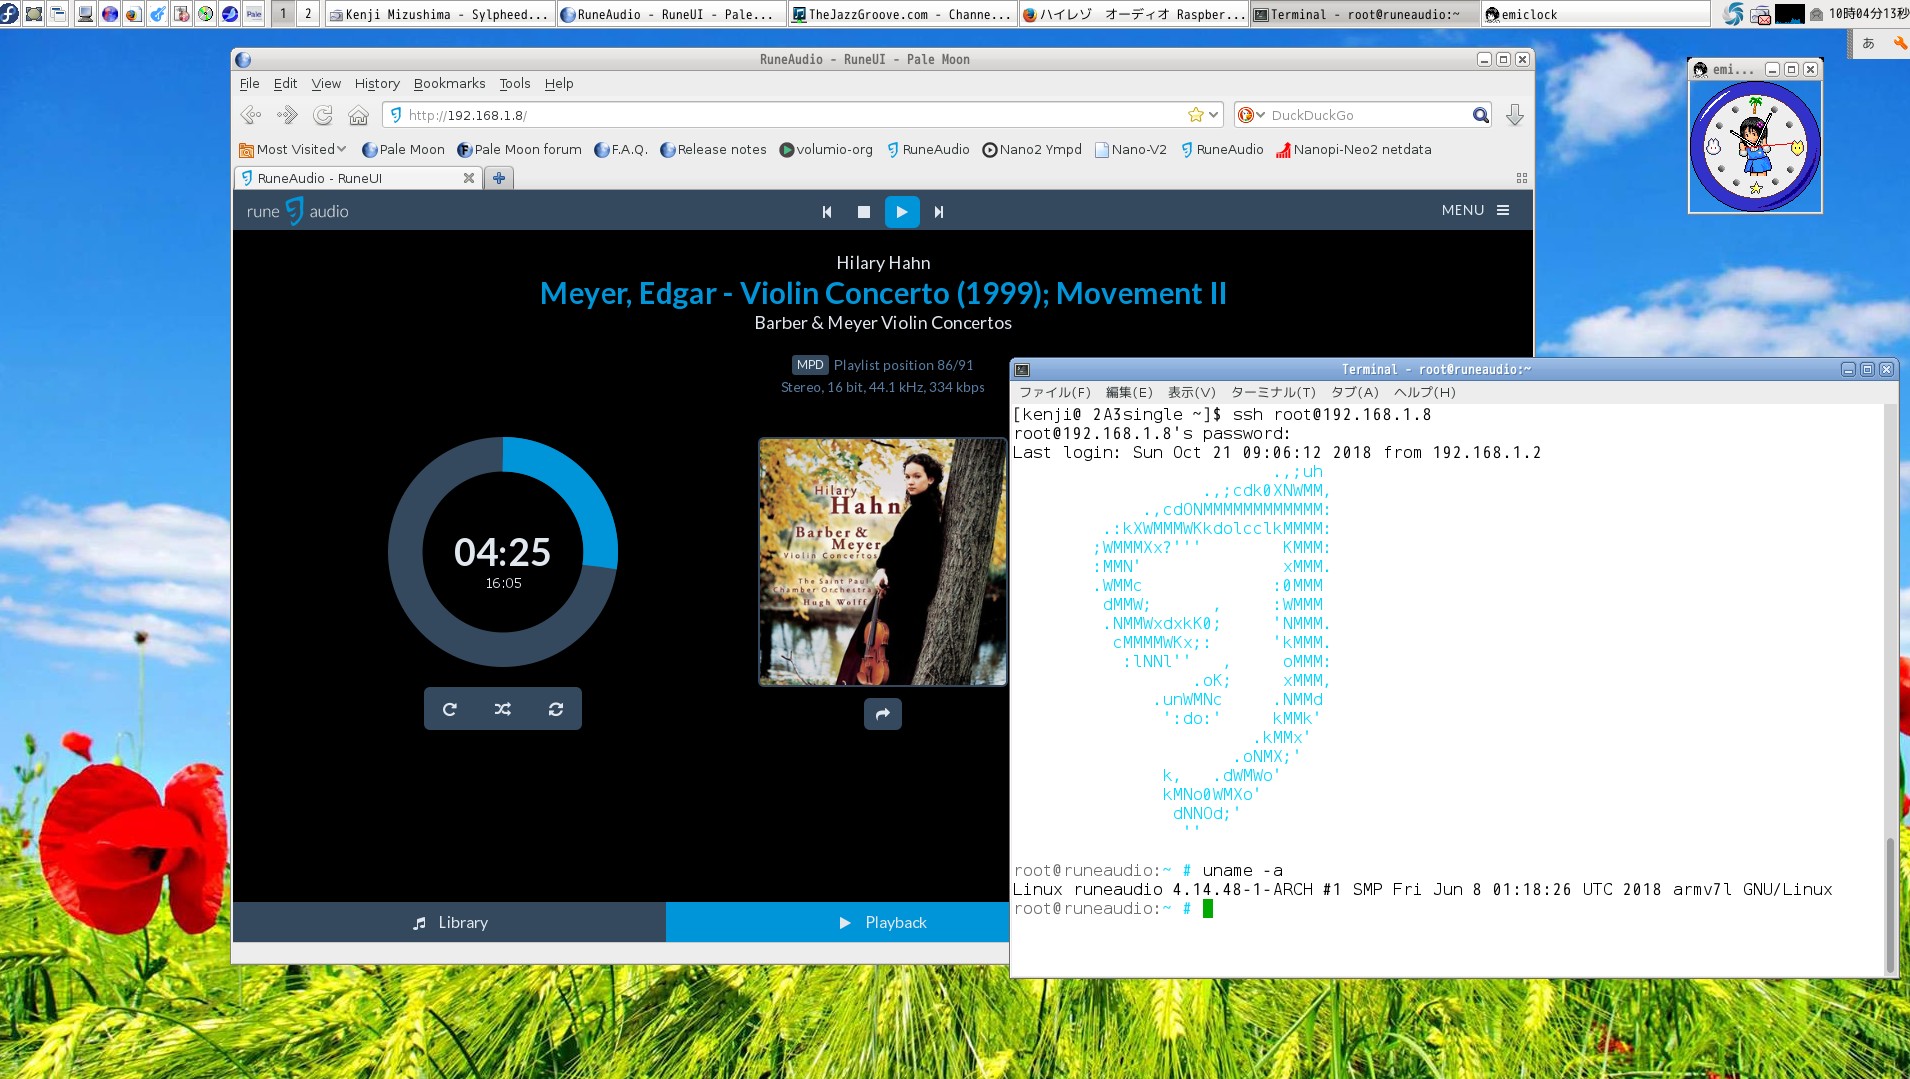Open the RuneAudio MENU dropdown
This screenshot has width=1910, height=1079.
(x=1475, y=210)
